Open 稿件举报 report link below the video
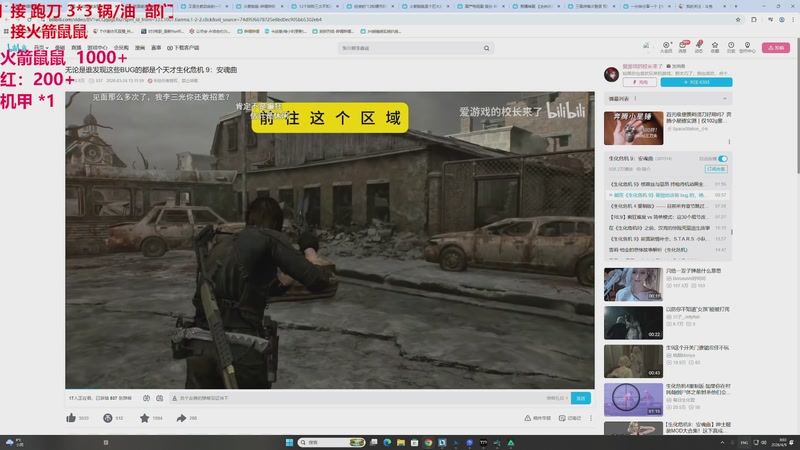Viewport: 800px width, 450px height. point(538,418)
